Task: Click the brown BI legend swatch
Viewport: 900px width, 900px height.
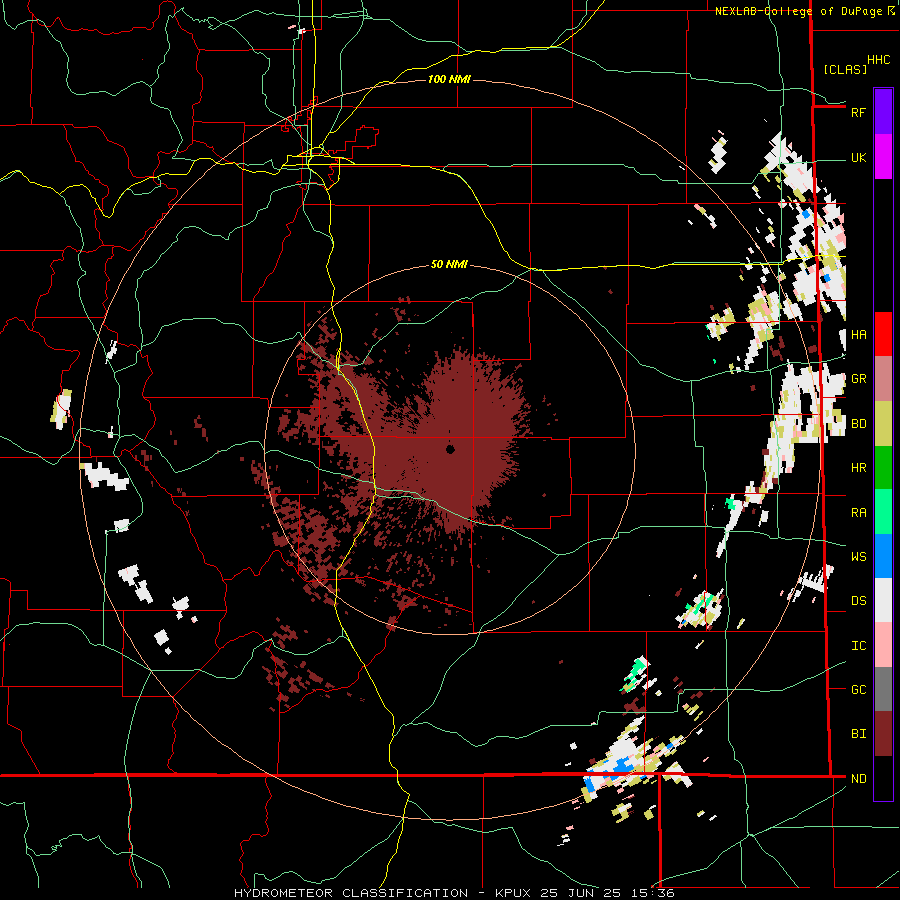Action: [x=883, y=734]
